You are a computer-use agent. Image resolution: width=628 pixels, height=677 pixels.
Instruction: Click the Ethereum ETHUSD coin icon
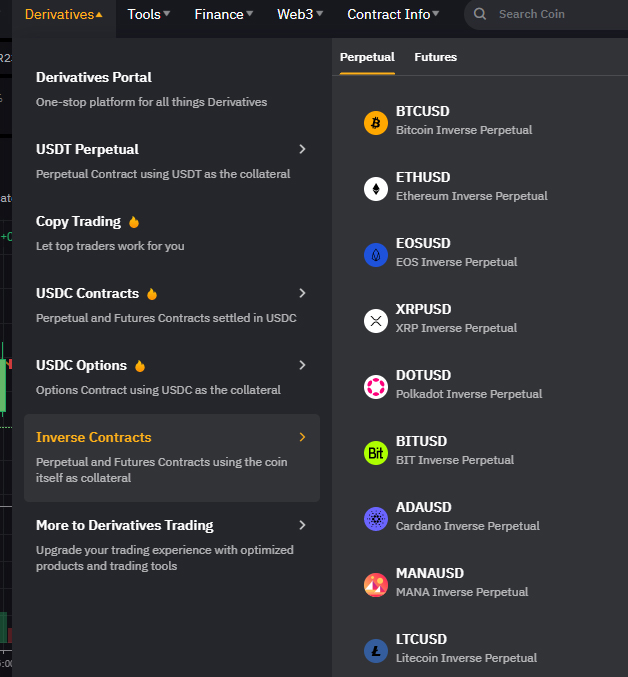coord(376,189)
